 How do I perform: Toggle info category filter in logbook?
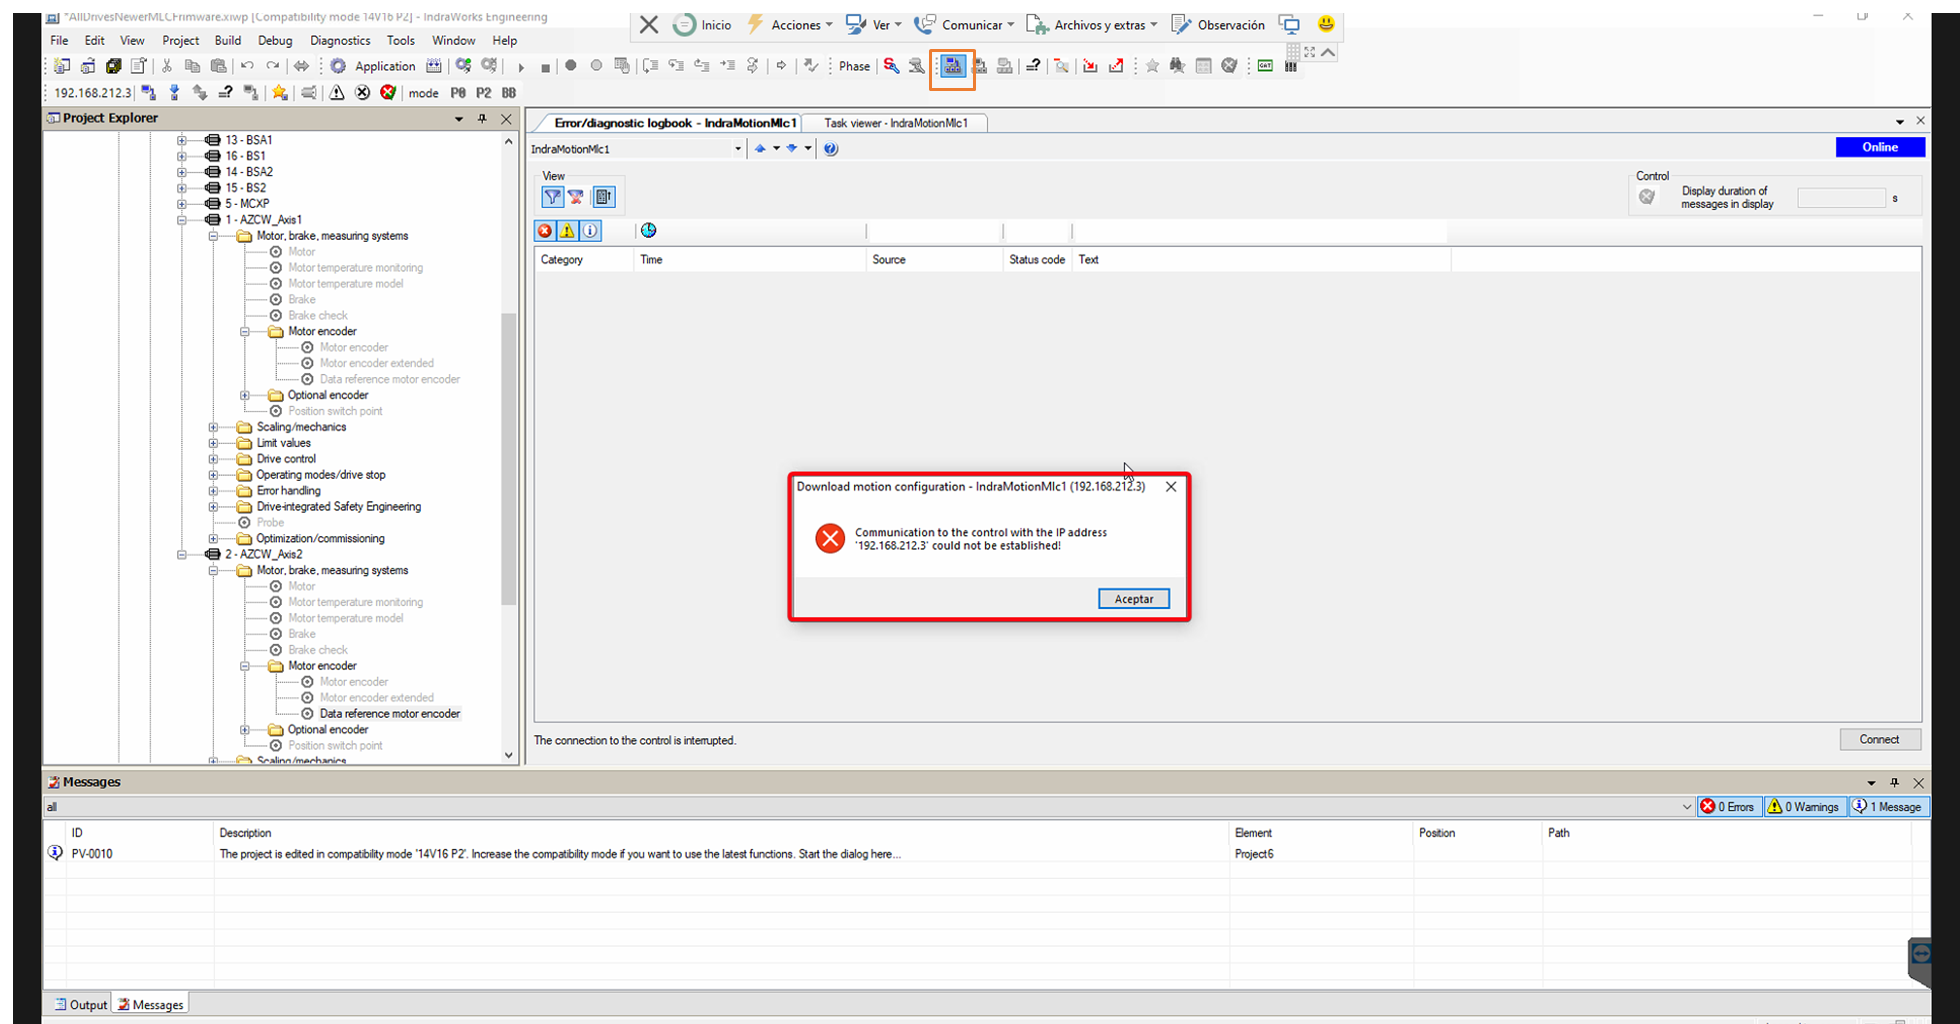590,231
